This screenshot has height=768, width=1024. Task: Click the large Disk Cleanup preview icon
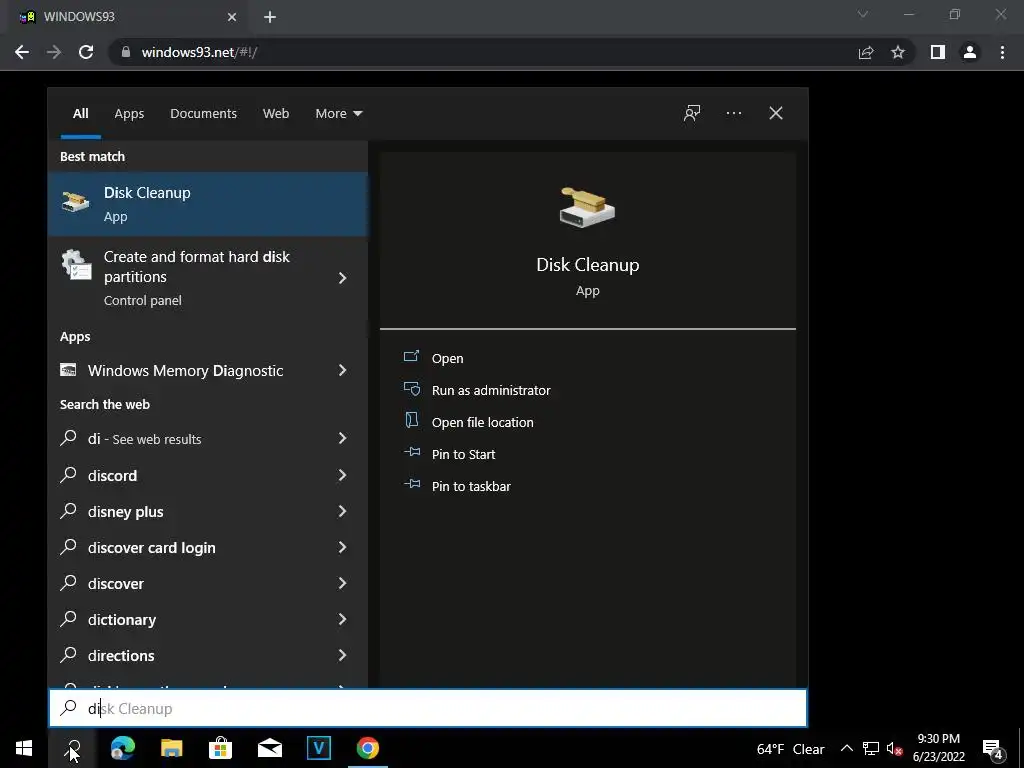click(587, 208)
